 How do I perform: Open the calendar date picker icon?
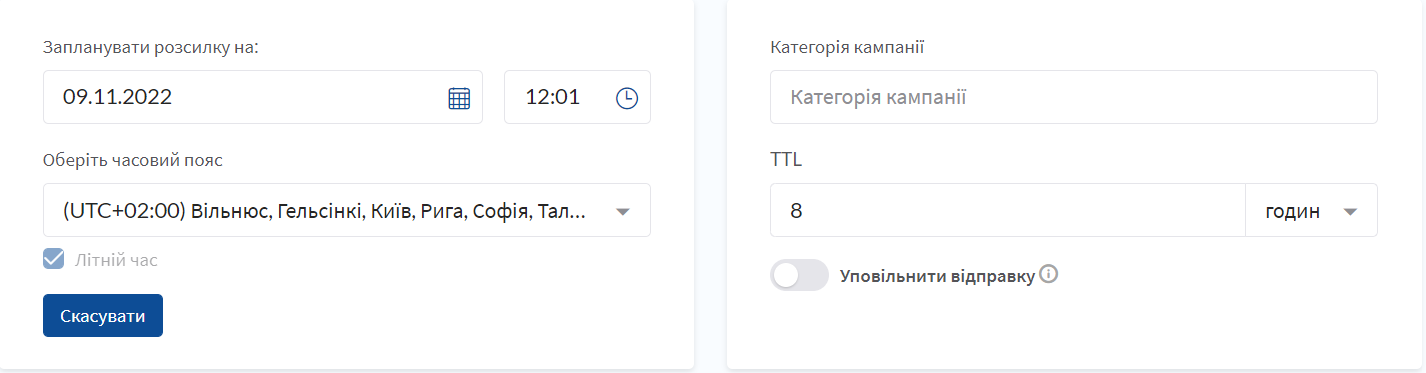[459, 98]
